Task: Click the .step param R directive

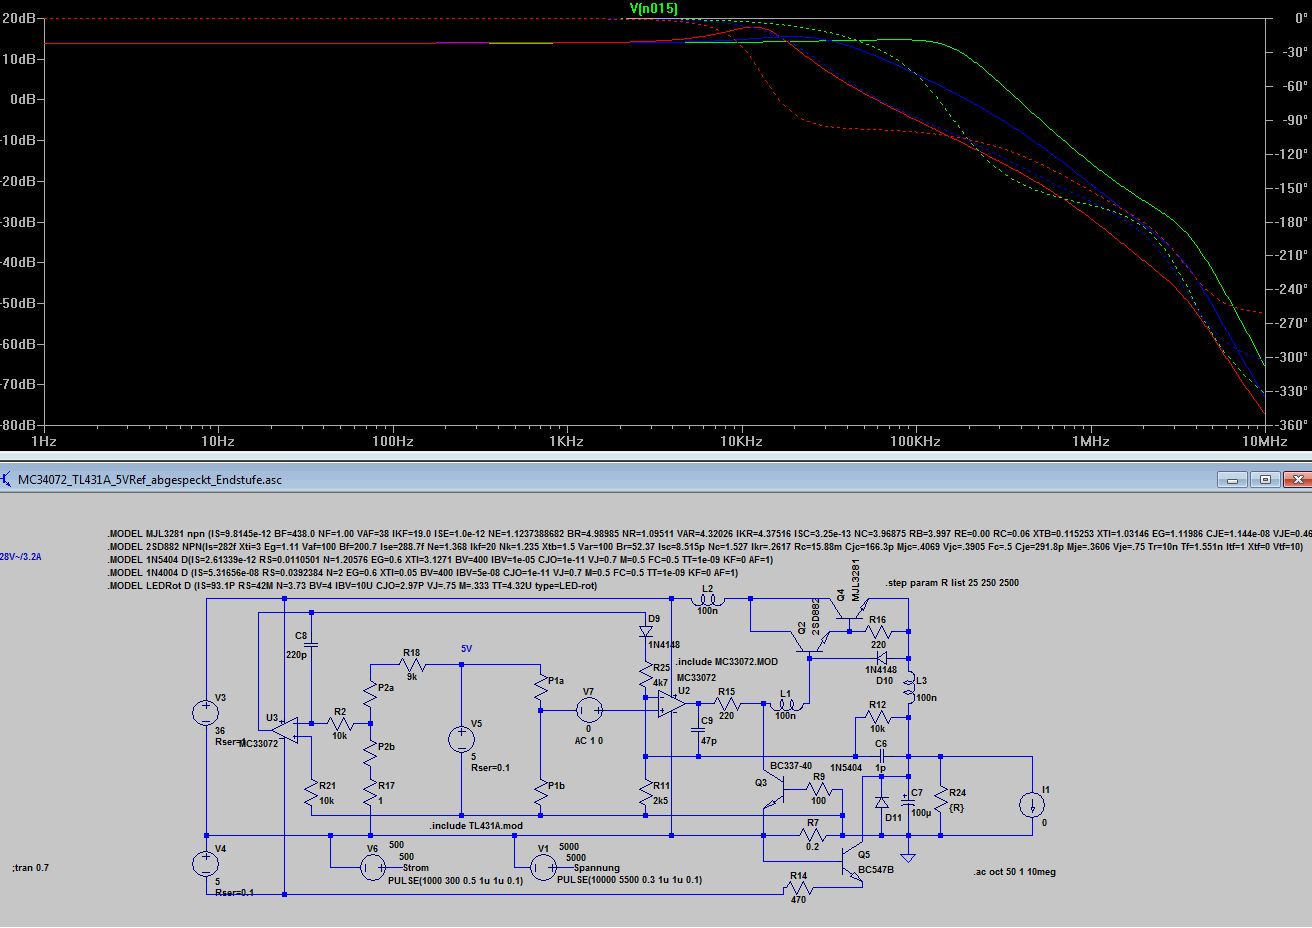Action: point(952,582)
